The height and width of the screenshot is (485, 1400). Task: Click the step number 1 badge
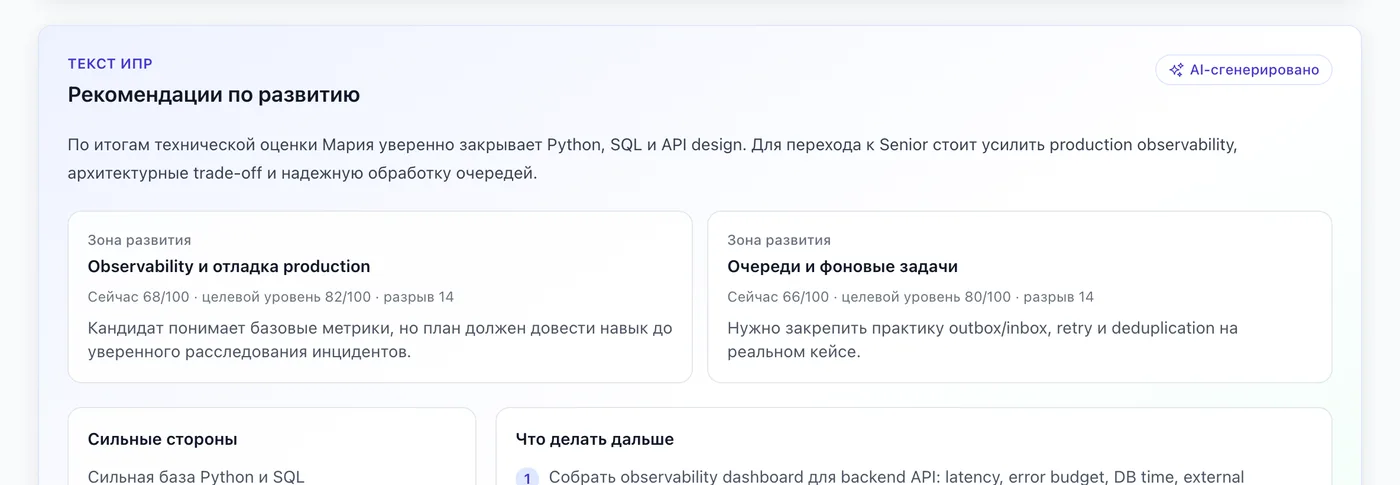(527, 477)
